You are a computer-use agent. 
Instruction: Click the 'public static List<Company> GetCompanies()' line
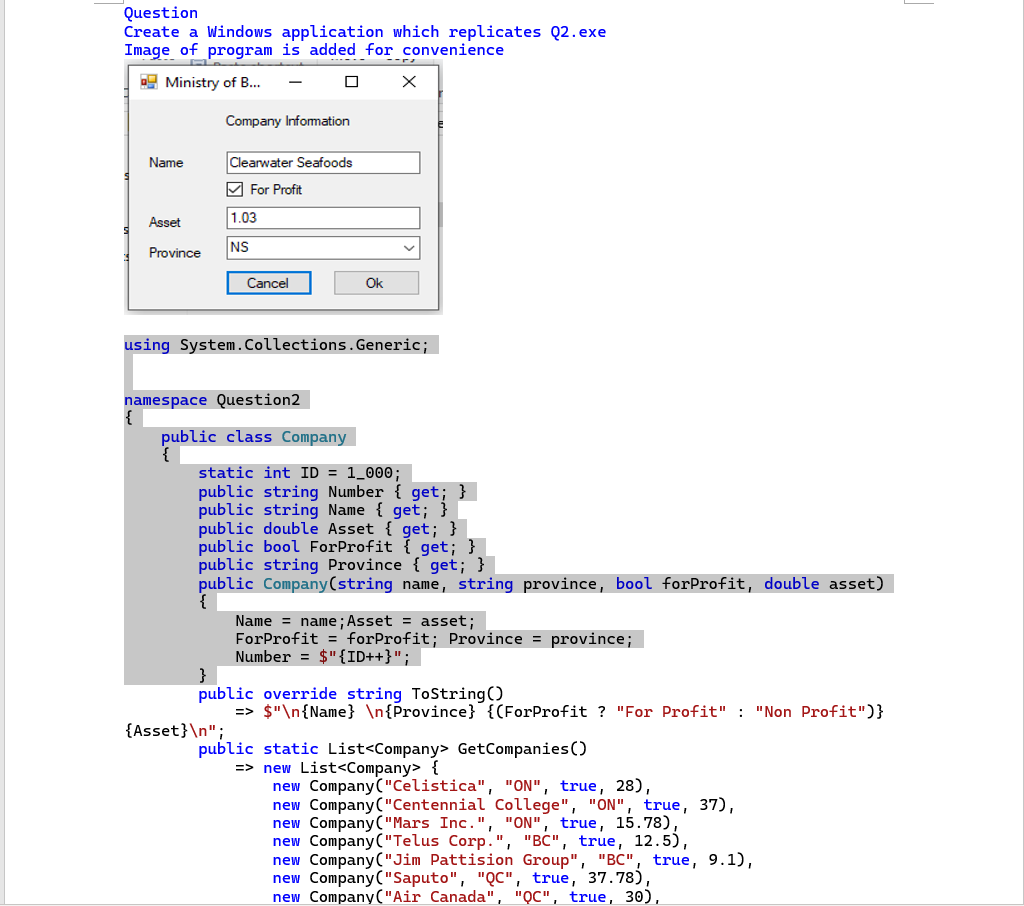pos(392,749)
